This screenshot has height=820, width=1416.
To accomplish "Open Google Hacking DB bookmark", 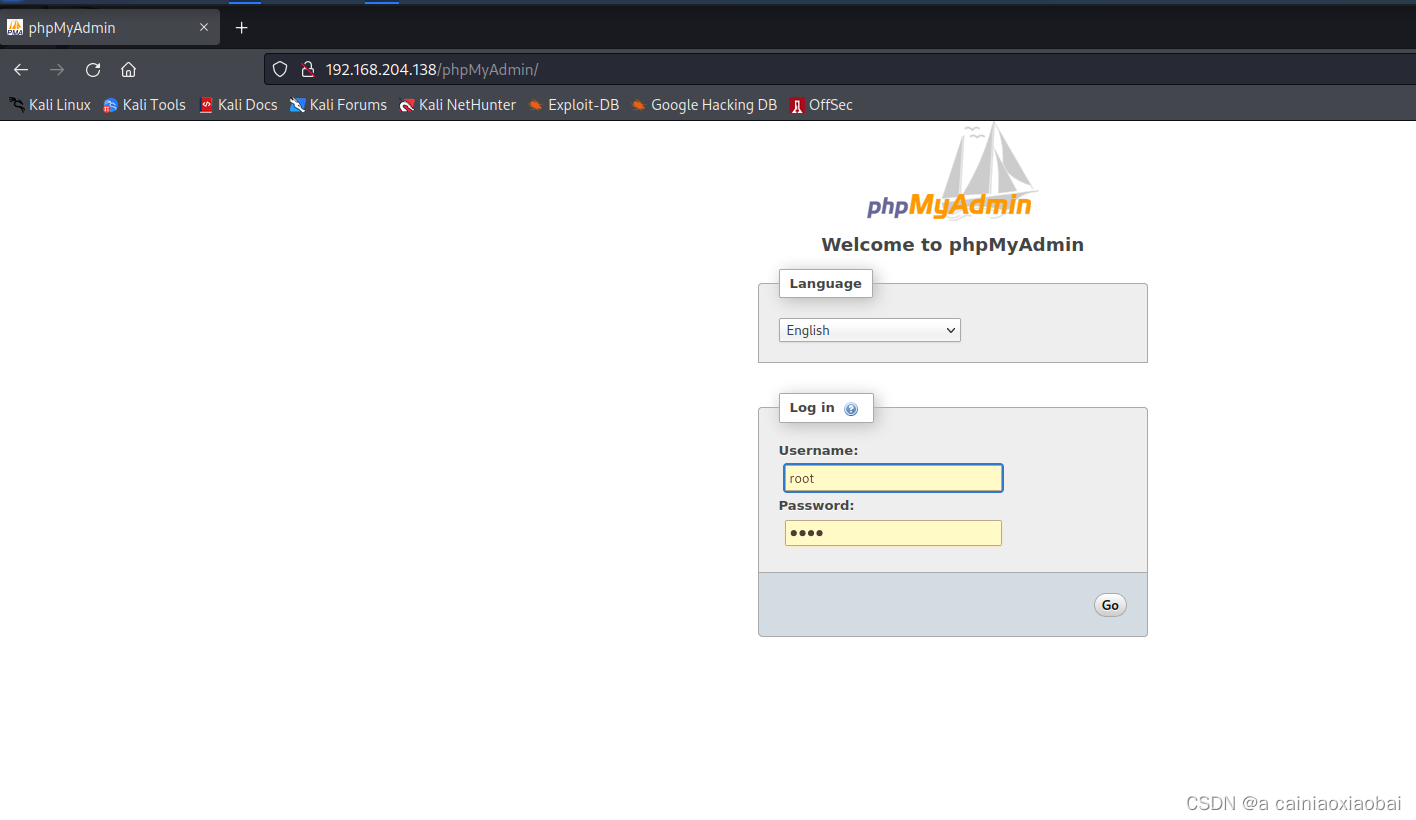I will 704,105.
